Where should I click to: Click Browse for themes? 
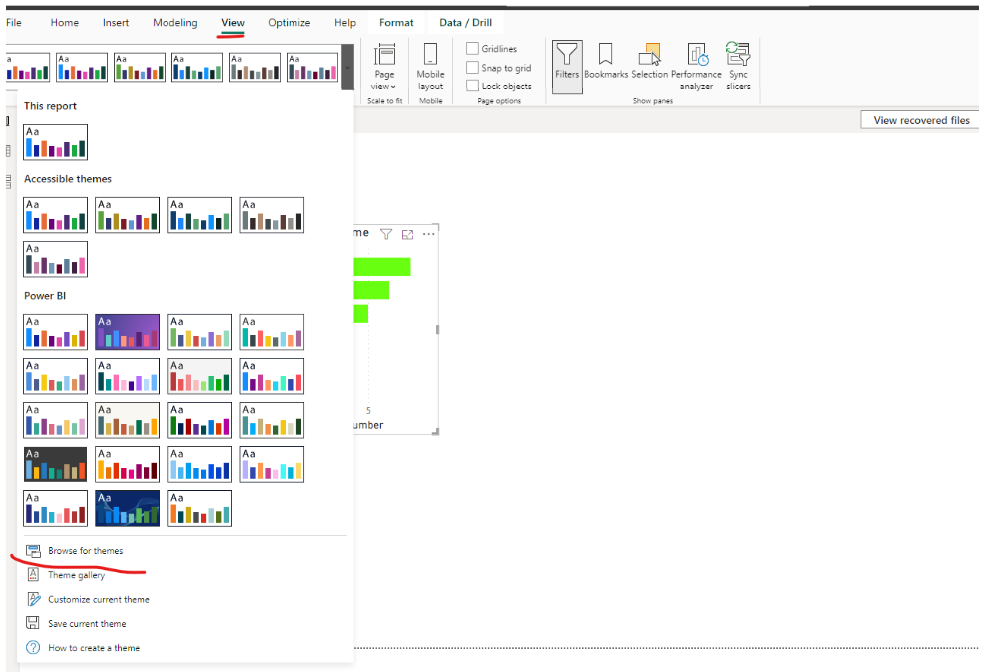point(86,550)
